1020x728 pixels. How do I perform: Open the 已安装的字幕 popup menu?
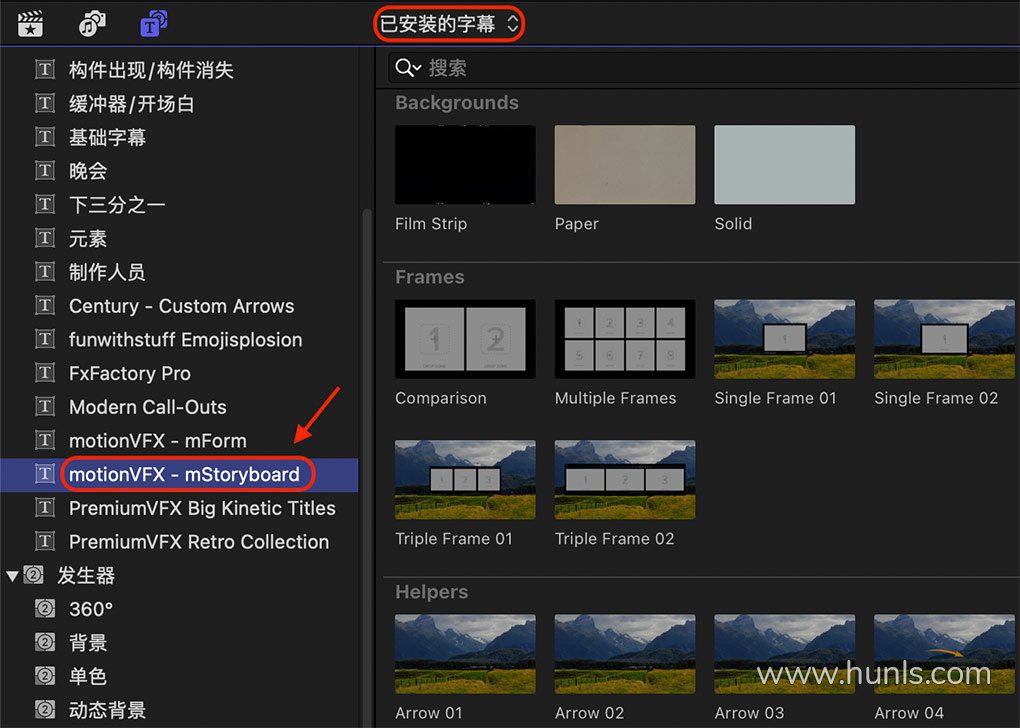449,24
